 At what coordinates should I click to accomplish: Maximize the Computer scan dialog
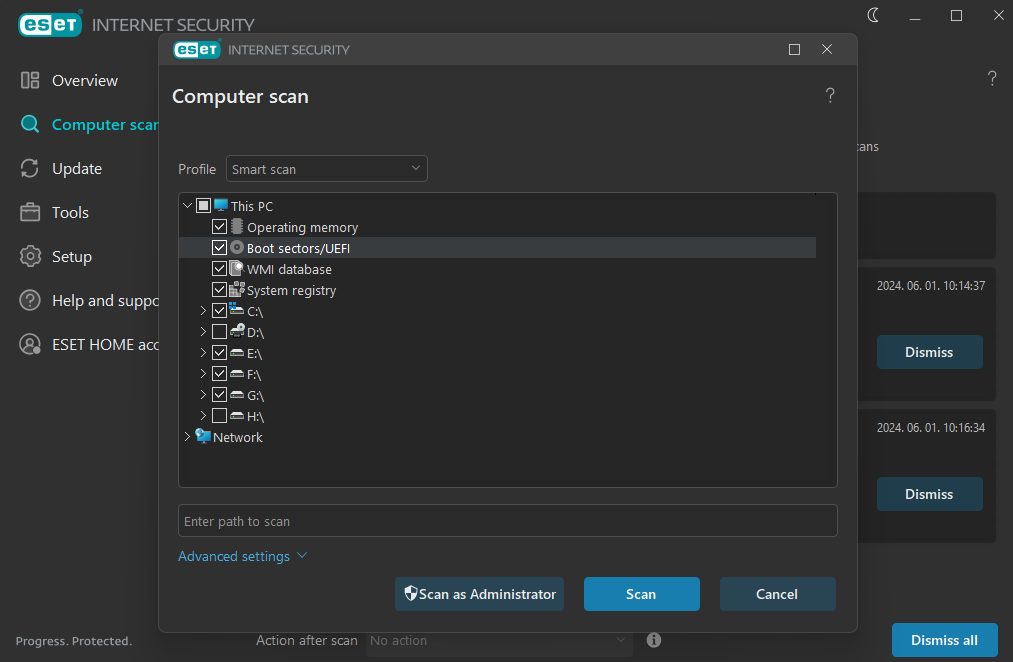[795, 49]
